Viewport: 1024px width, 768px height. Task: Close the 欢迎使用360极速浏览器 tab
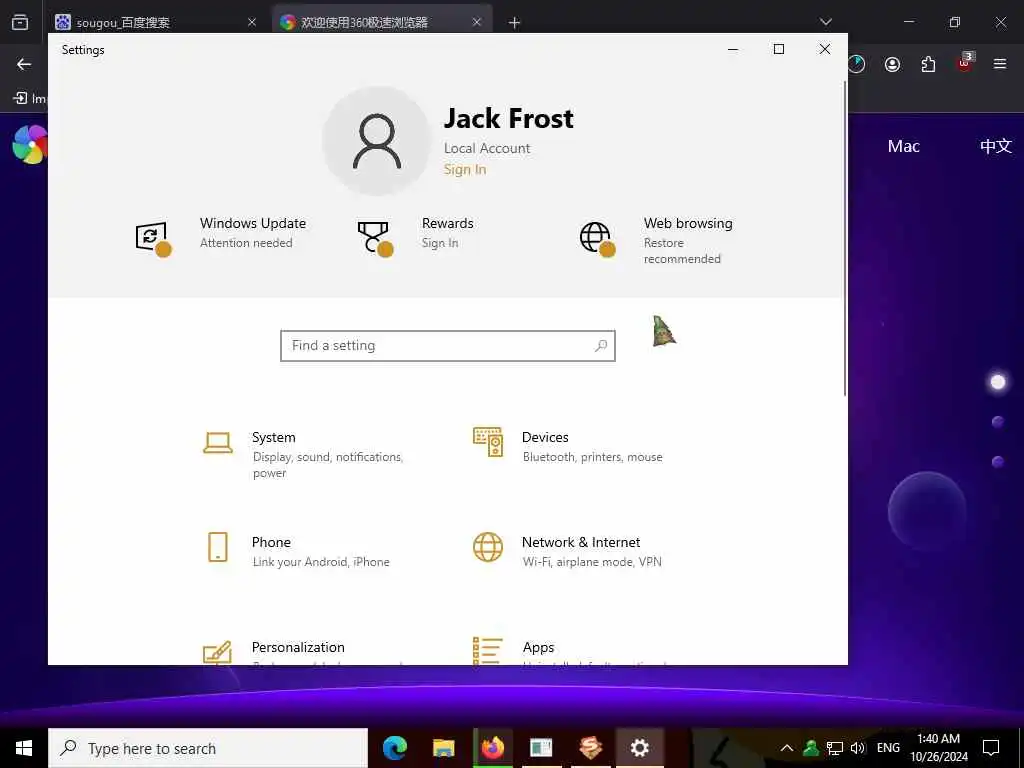pyautogui.click(x=477, y=22)
